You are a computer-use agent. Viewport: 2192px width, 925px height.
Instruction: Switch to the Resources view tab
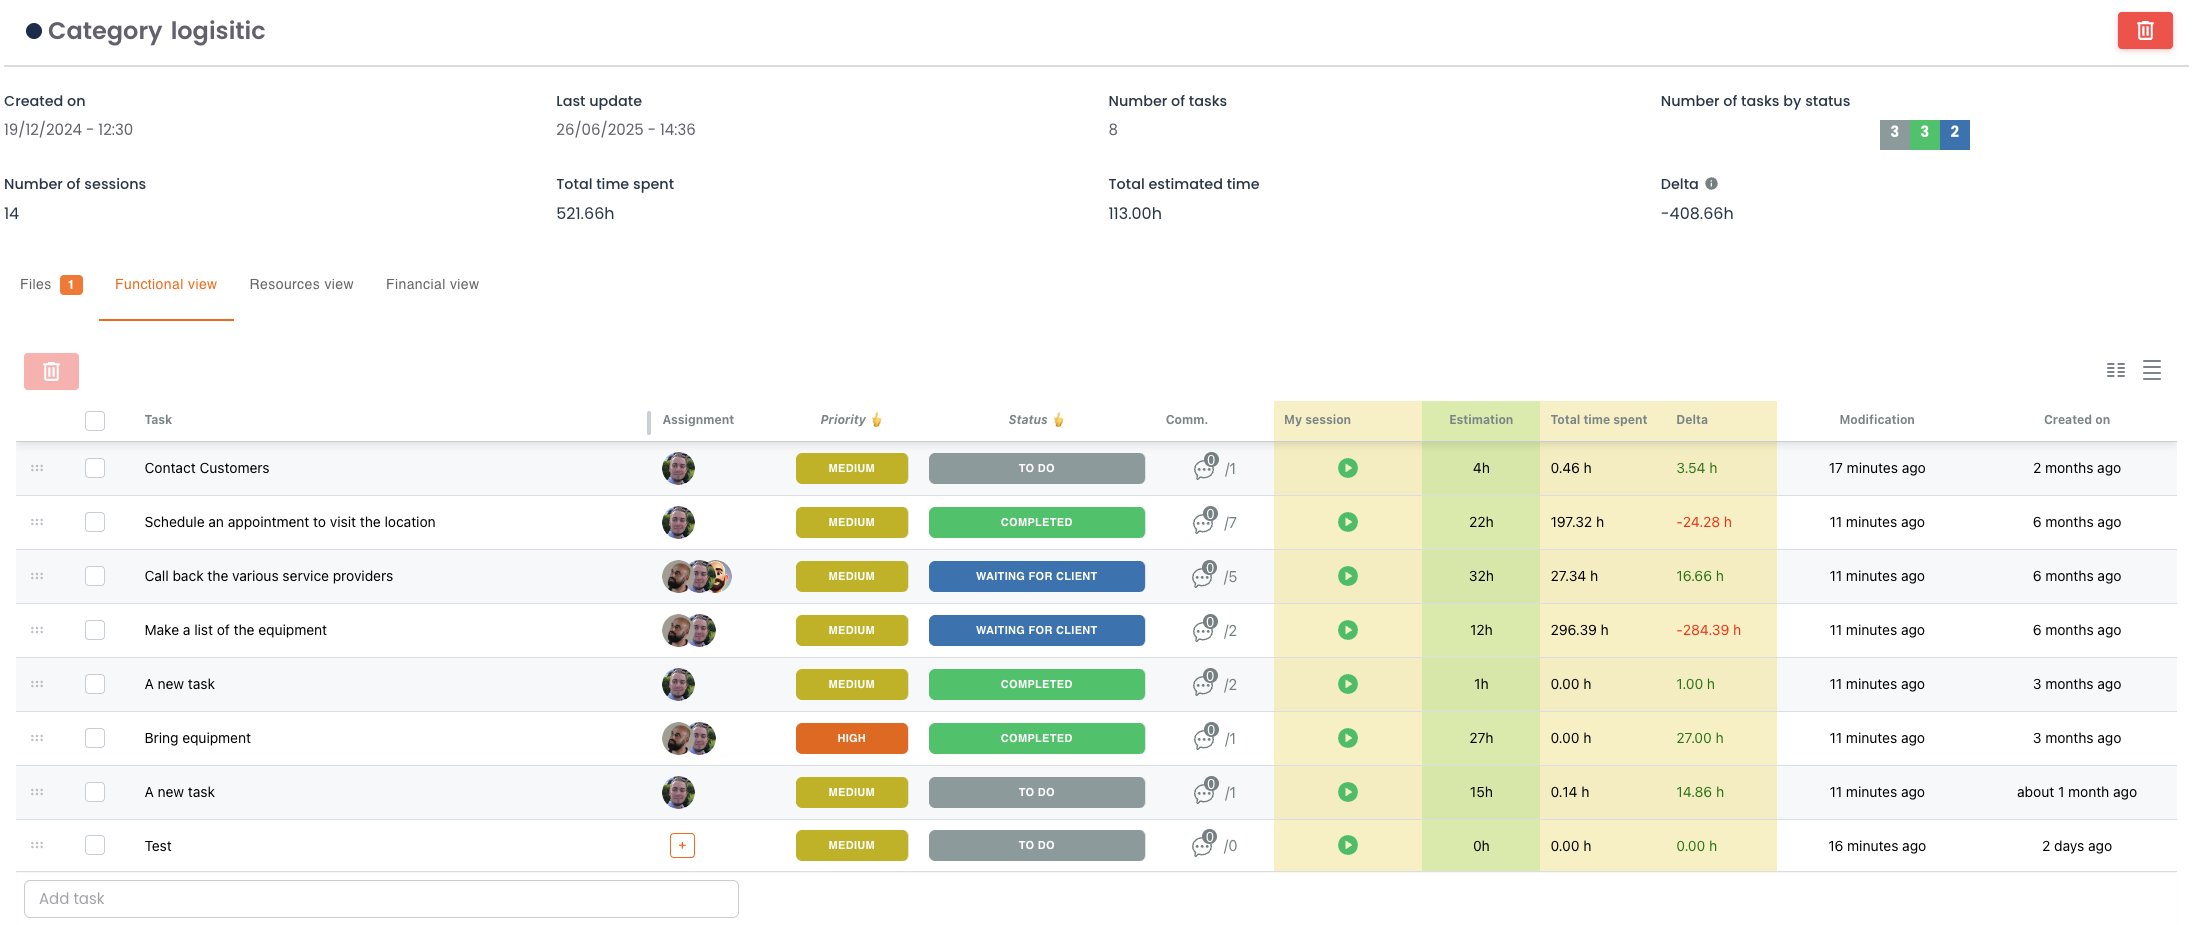click(x=301, y=285)
